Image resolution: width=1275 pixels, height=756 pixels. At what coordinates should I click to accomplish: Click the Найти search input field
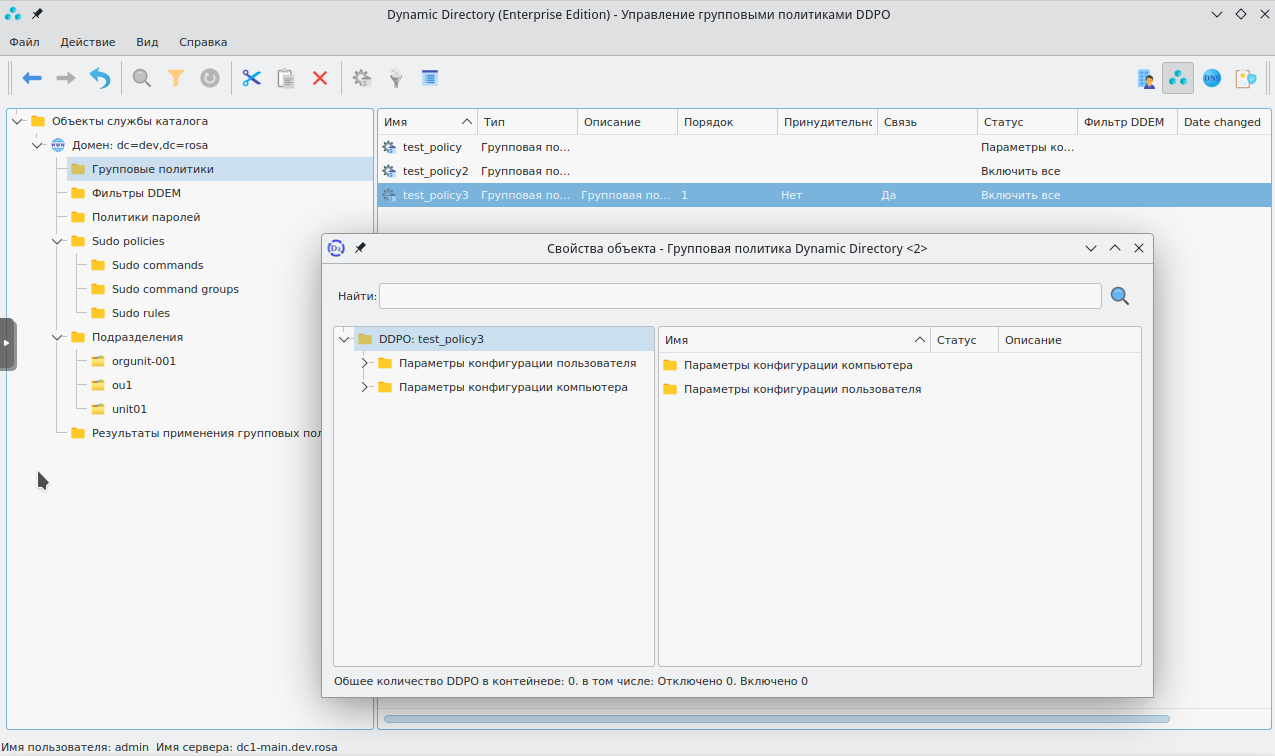[x=740, y=296]
